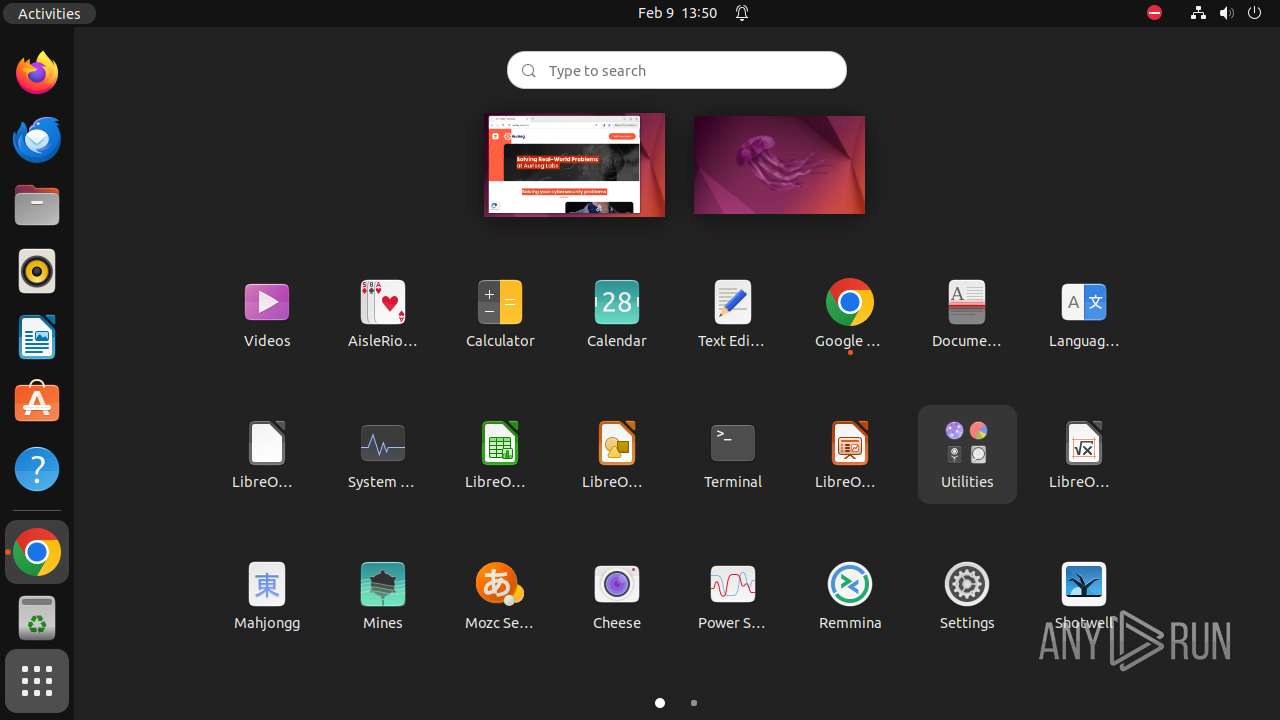Launch the Terminal app
This screenshot has width=1280, height=720.
coord(733,455)
